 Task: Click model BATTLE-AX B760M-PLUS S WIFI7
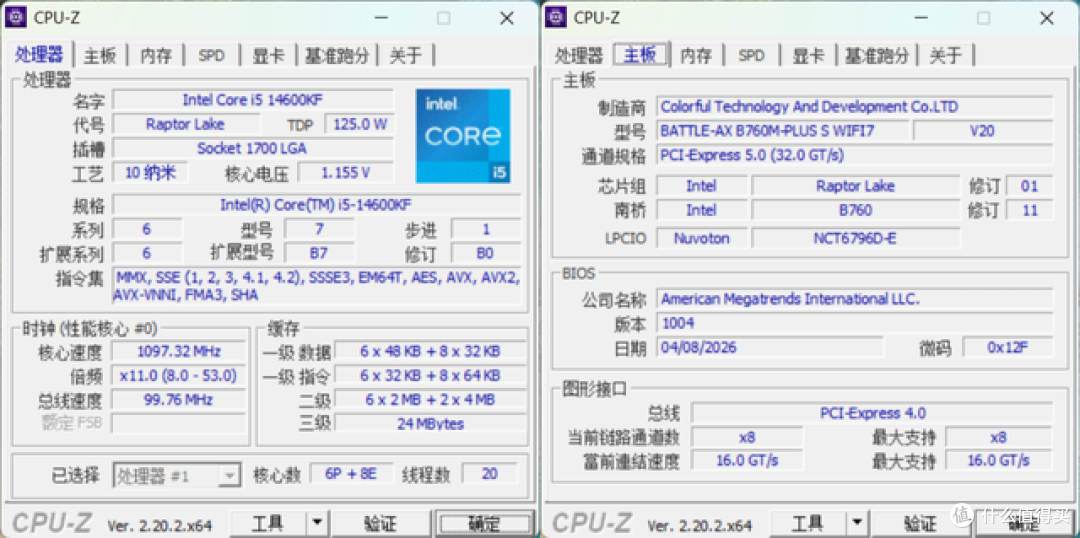(782, 130)
